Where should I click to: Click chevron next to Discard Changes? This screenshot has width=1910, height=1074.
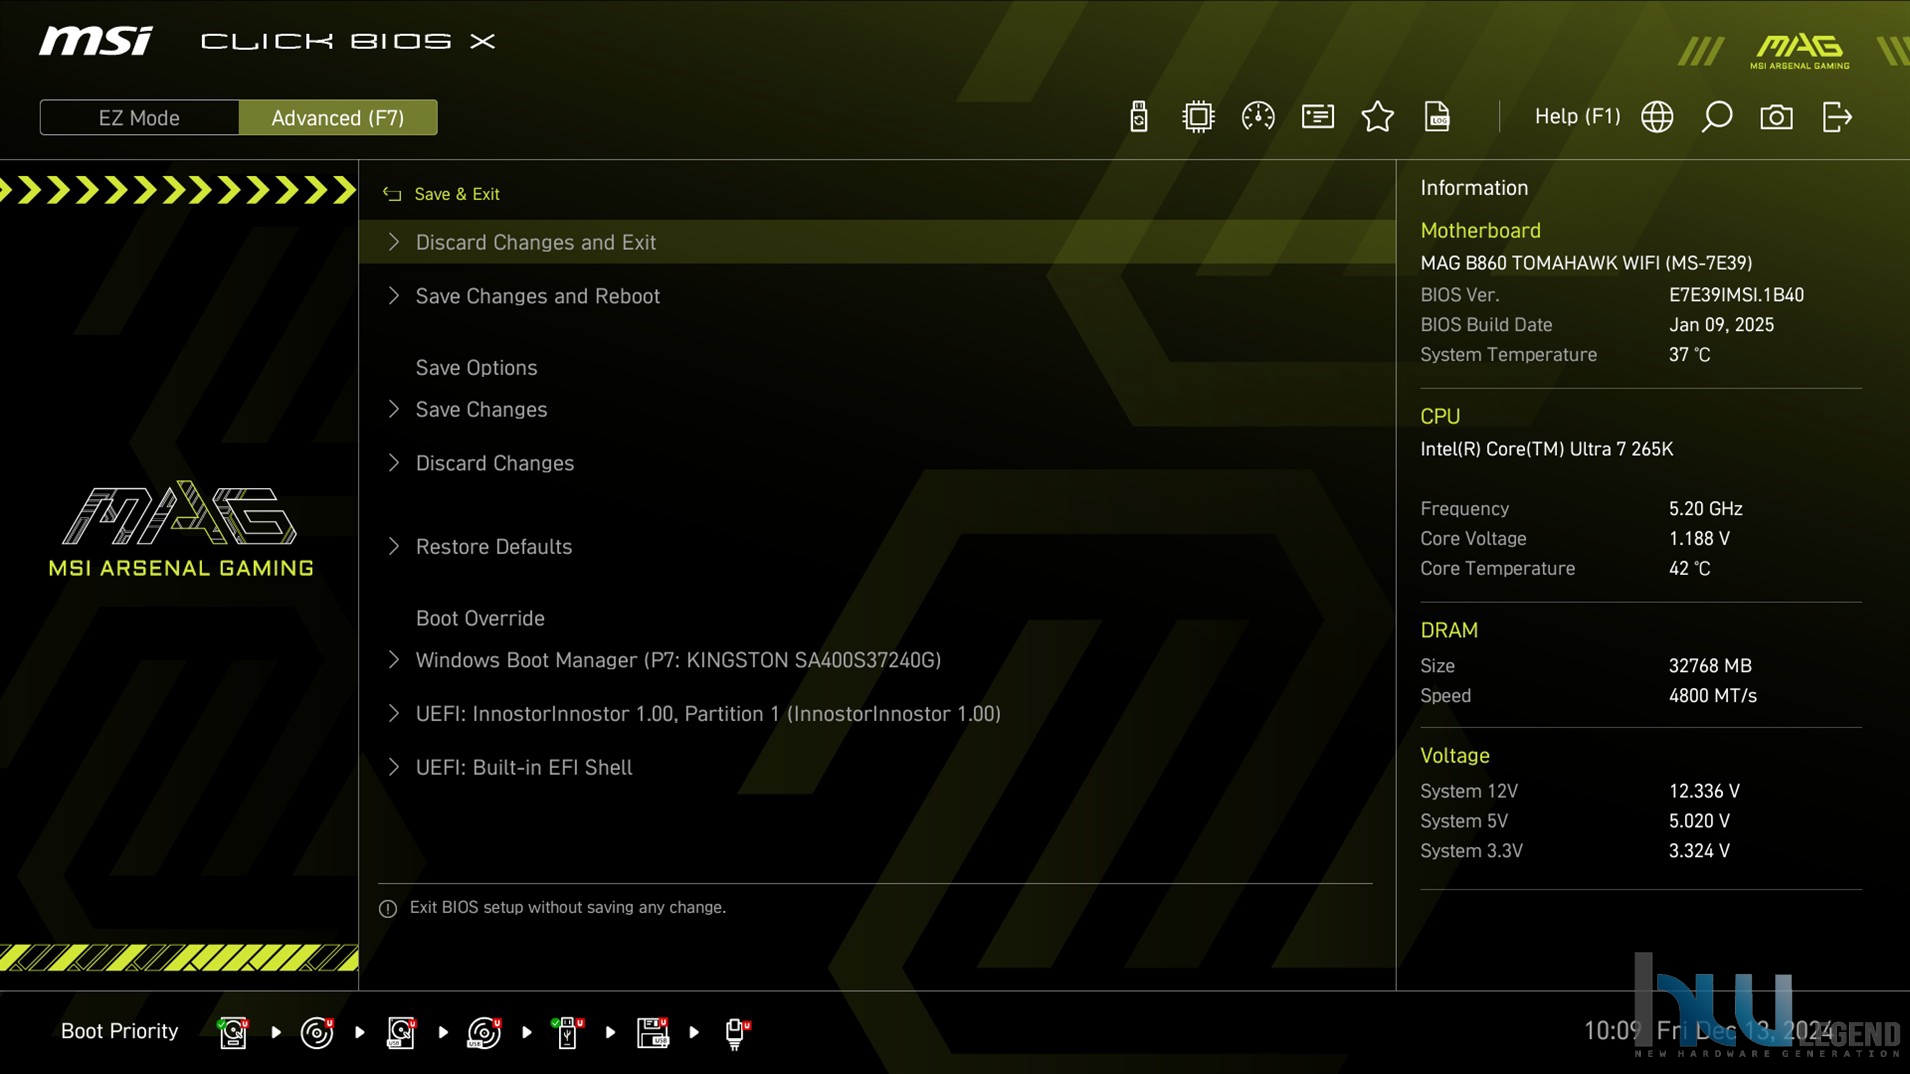point(394,463)
